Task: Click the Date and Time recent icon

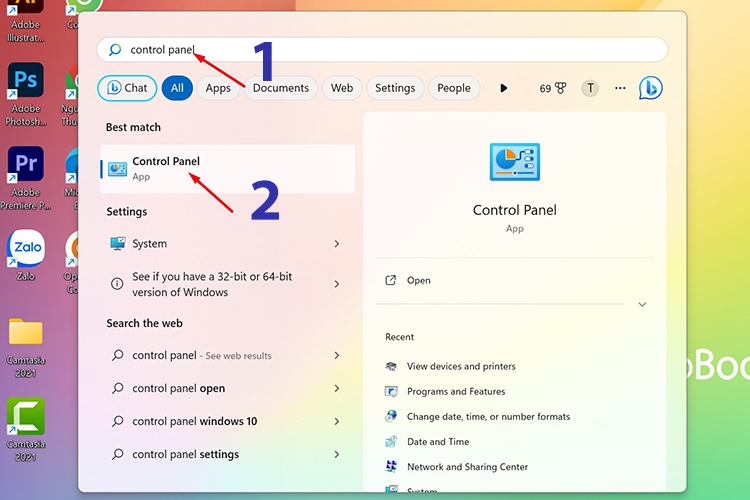Action: (x=391, y=442)
